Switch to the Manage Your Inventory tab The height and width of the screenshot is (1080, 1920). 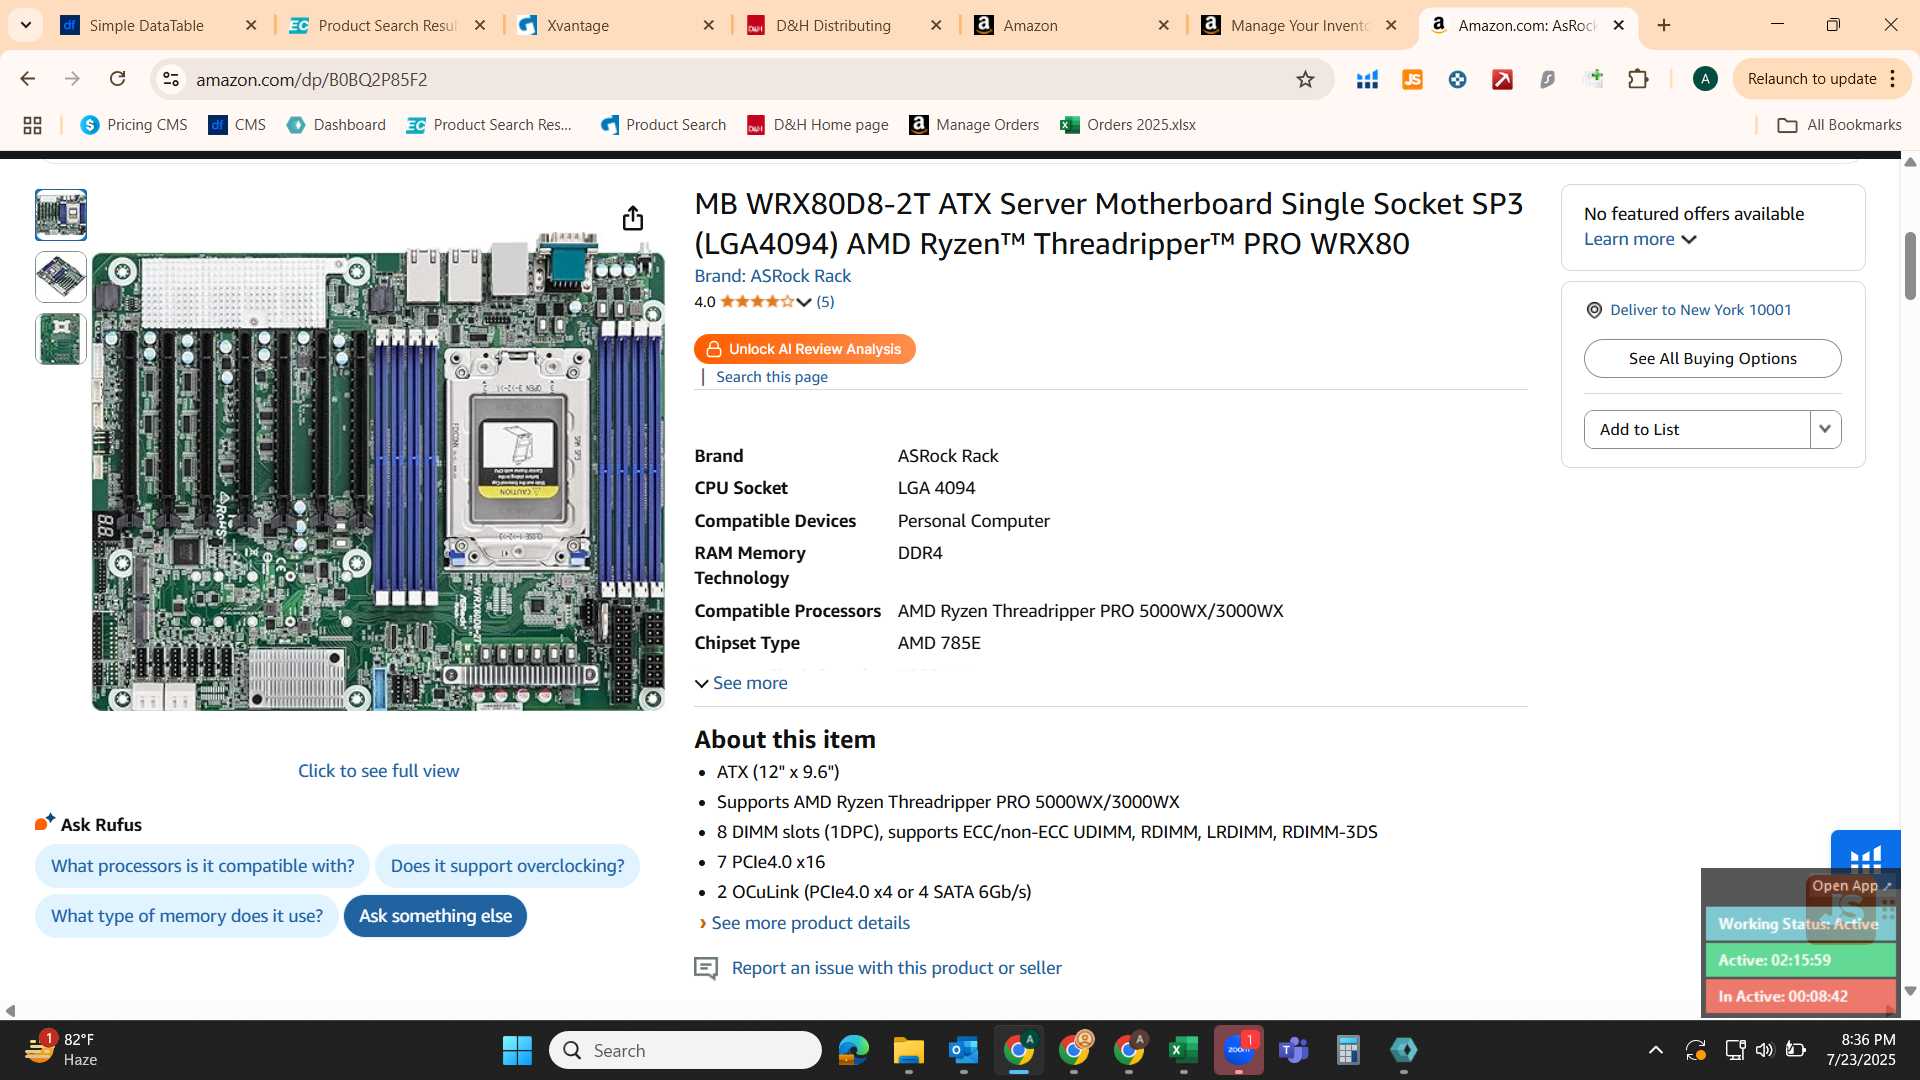pos(1301,25)
